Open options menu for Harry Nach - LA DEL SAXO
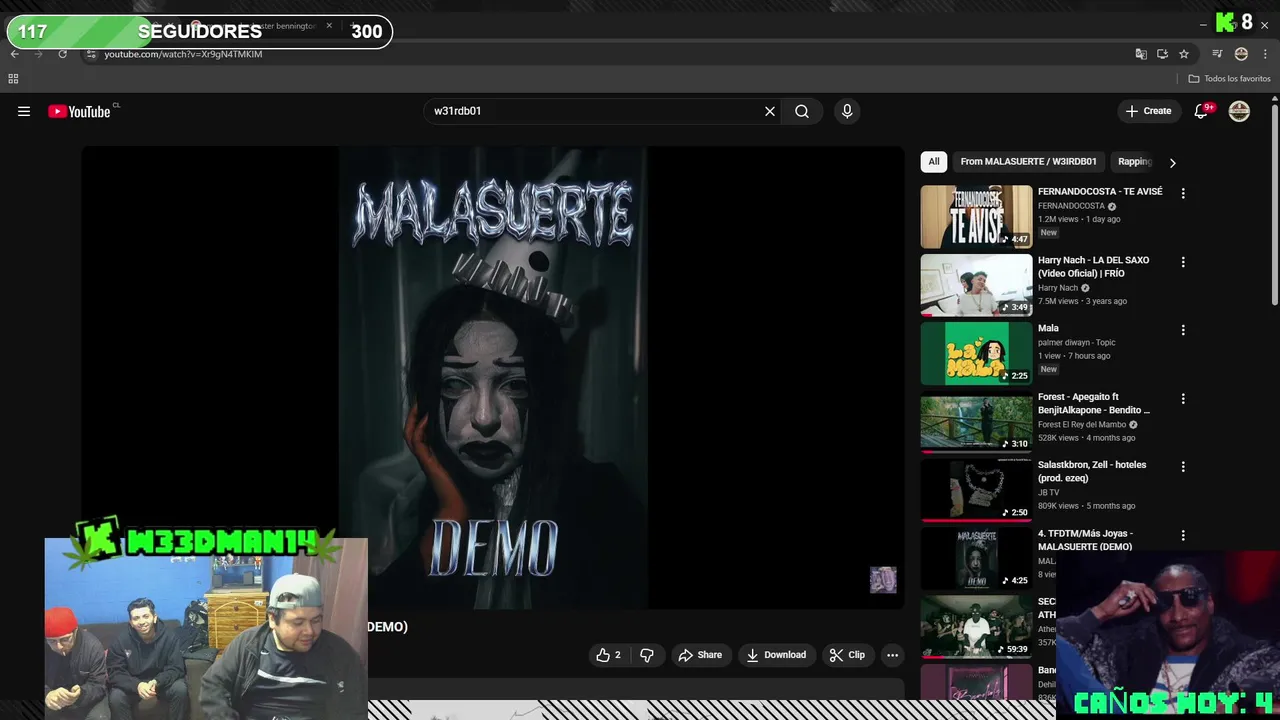Image resolution: width=1280 pixels, height=720 pixels. [1183, 262]
